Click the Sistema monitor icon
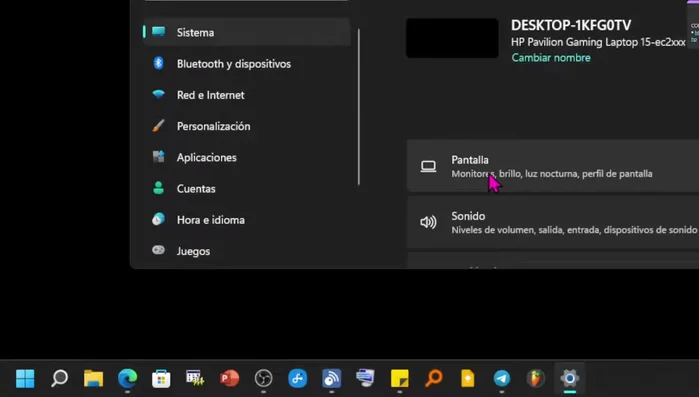The height and width of the screenshot is (397, 699). tap(159, 32)
